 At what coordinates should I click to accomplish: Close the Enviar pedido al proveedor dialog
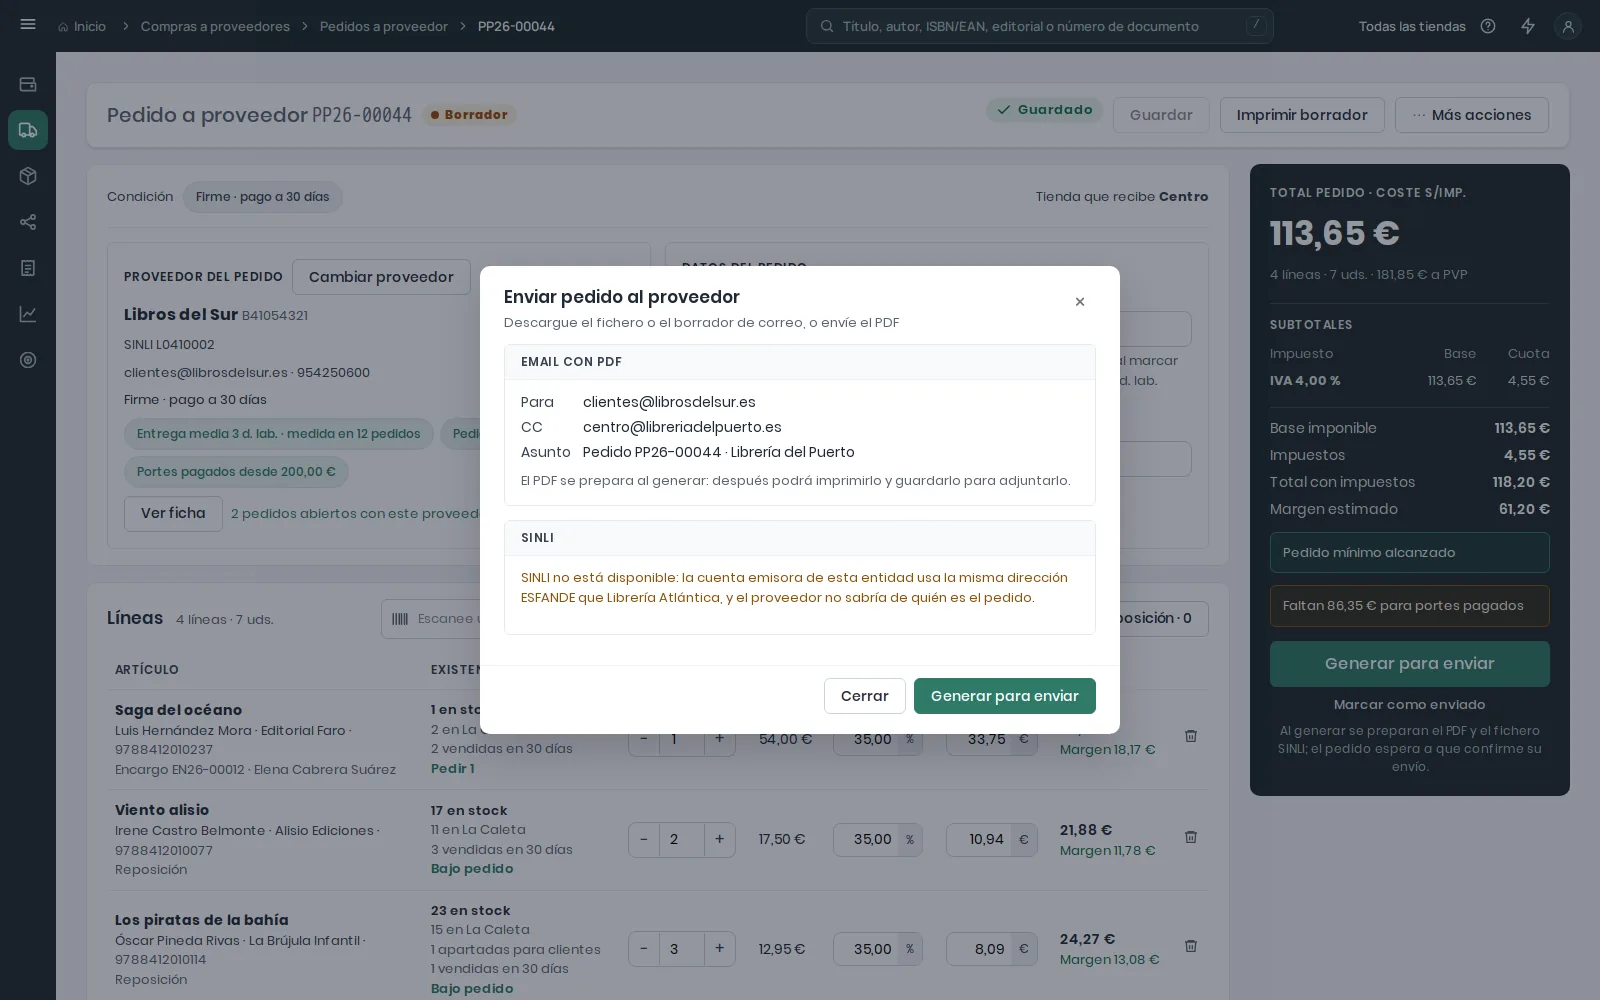click(1080, 302)
